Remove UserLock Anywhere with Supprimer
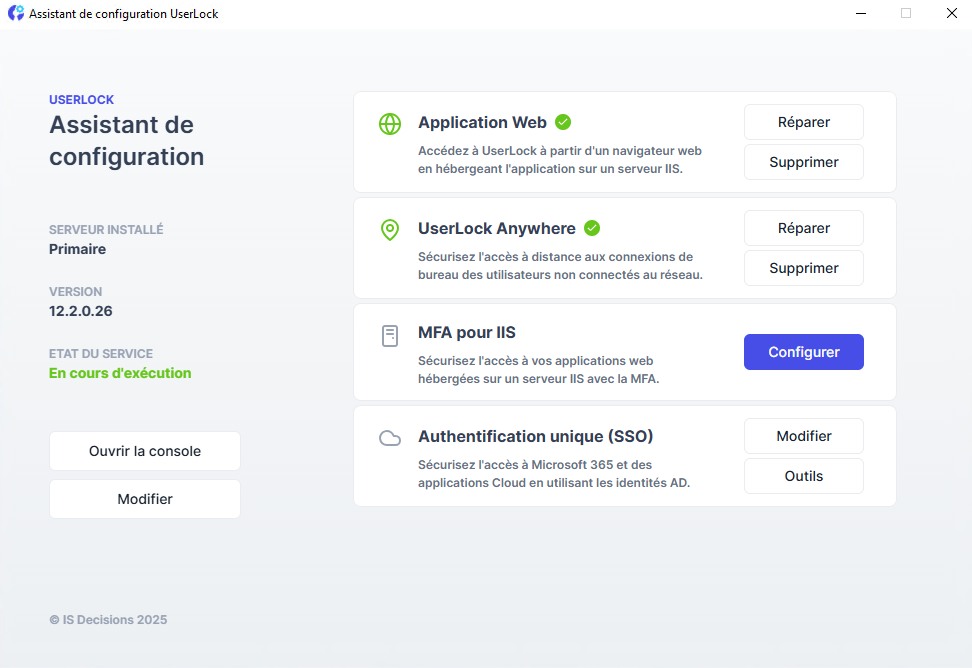The width and height of the screenshot is (972, 668). pyautogui.click(x=803, y=268)
